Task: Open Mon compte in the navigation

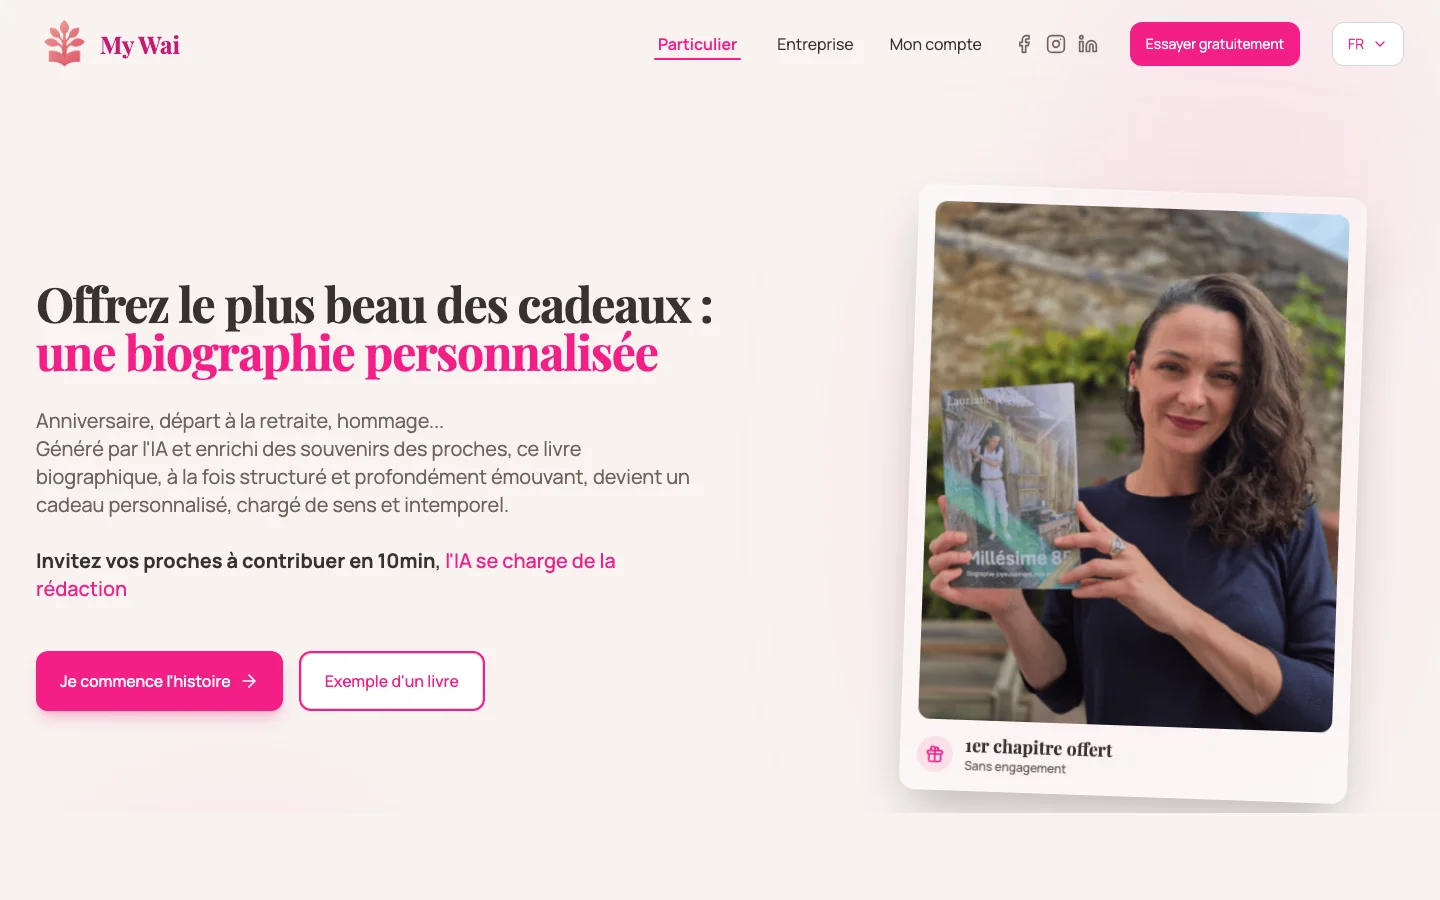Action: coord(935,44)
